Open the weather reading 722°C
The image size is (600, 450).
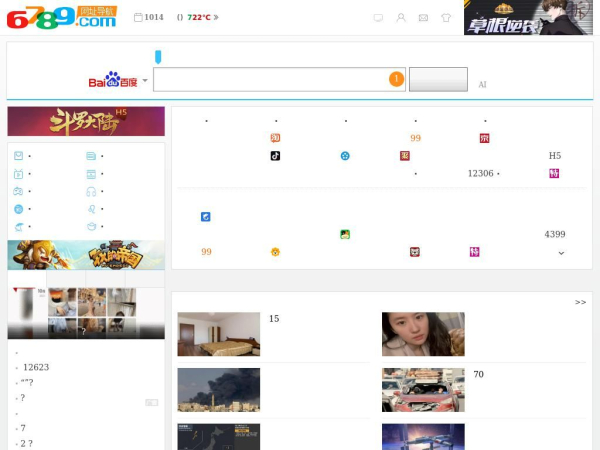click(x=199, y=17)
